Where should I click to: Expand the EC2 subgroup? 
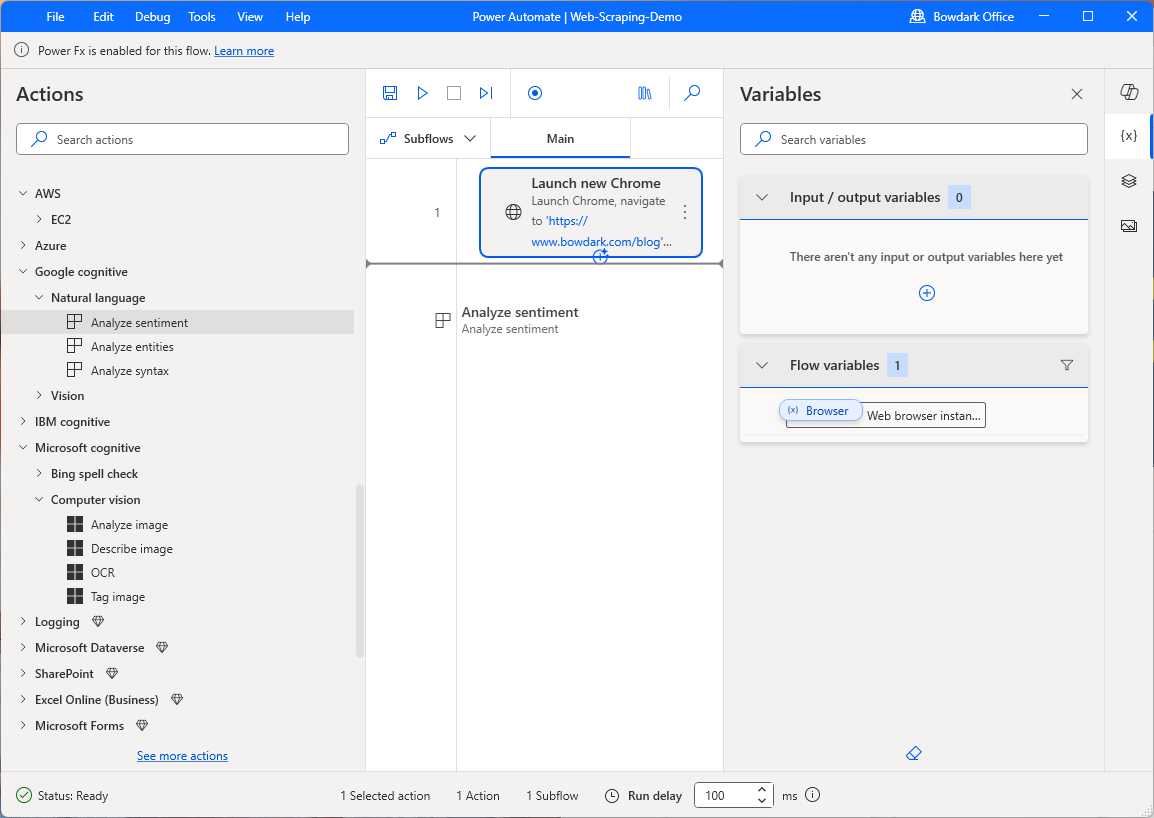39,219
